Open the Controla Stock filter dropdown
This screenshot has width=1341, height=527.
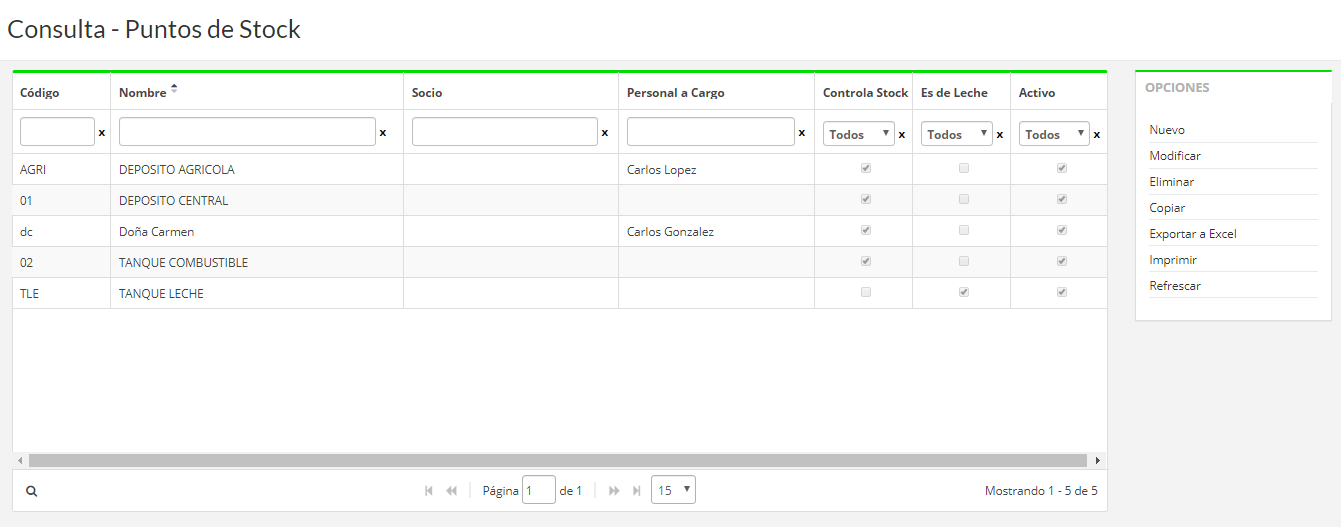click(859, 134)
